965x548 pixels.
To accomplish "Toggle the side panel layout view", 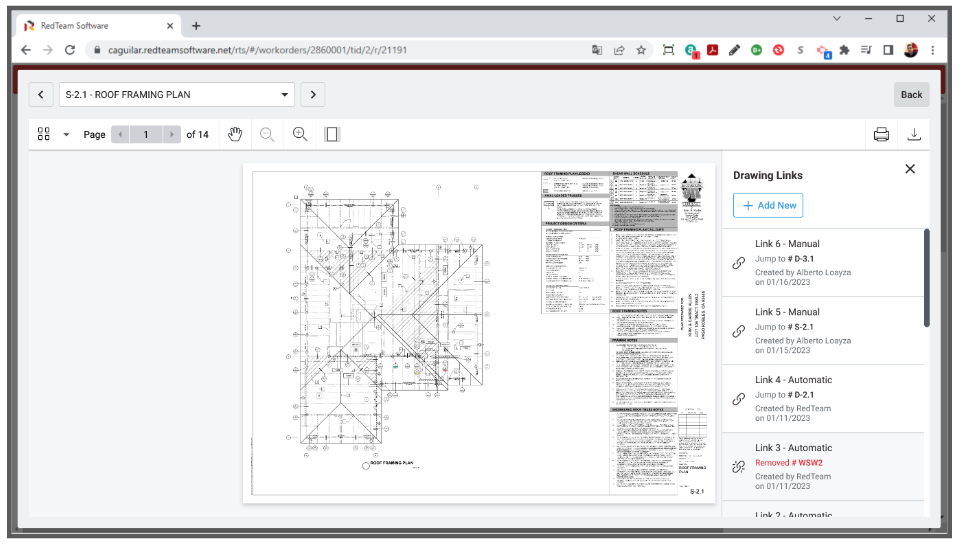I will pos(332,134).
